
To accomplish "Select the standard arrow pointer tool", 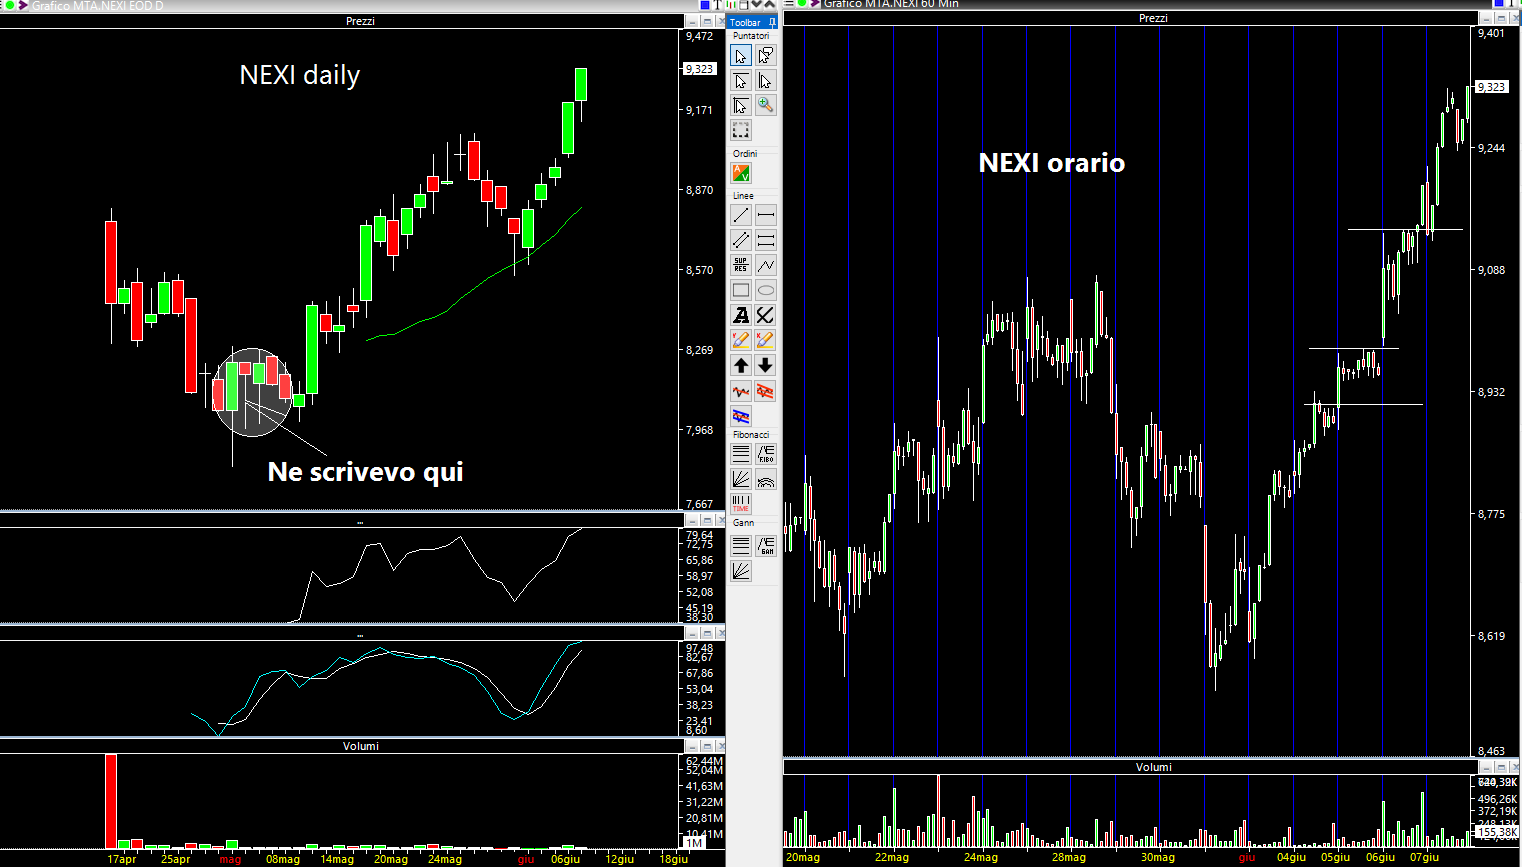I will tap(741, 56).
